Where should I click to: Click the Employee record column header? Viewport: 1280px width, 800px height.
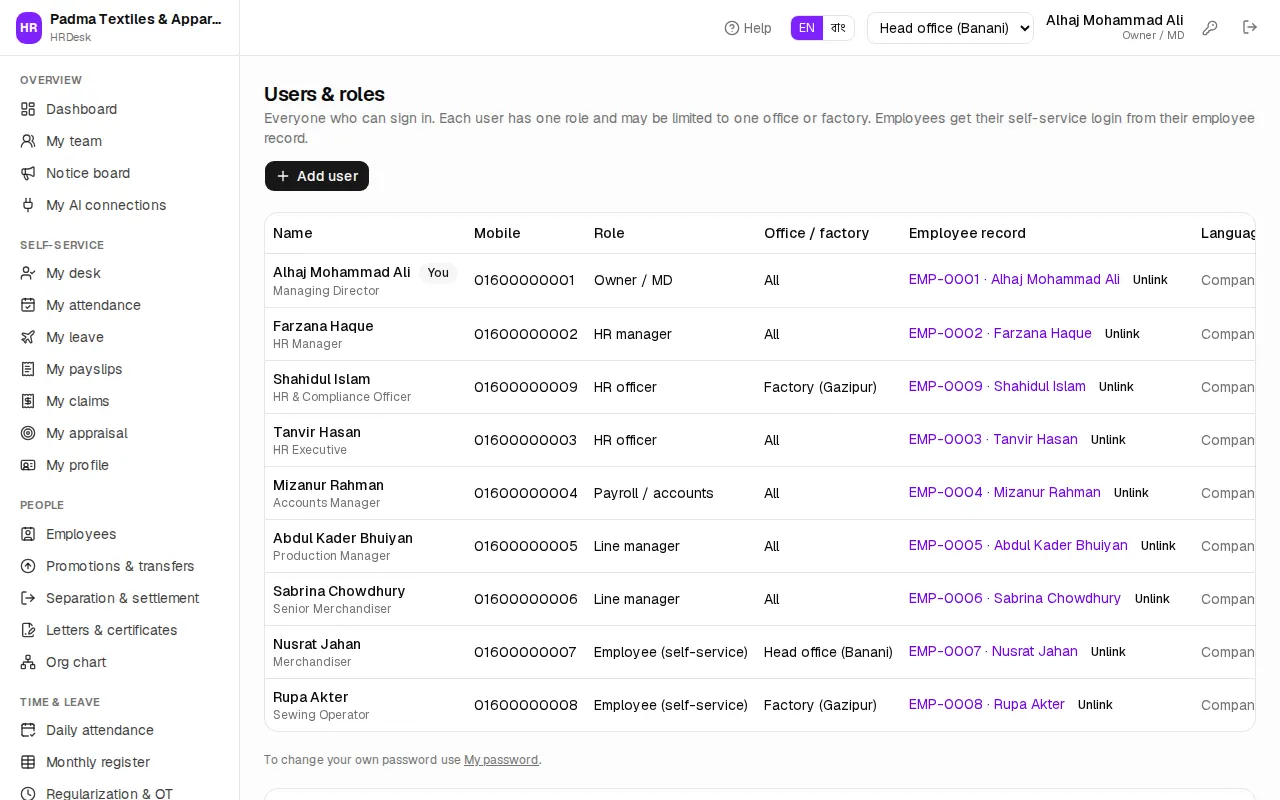click(967, 233)
